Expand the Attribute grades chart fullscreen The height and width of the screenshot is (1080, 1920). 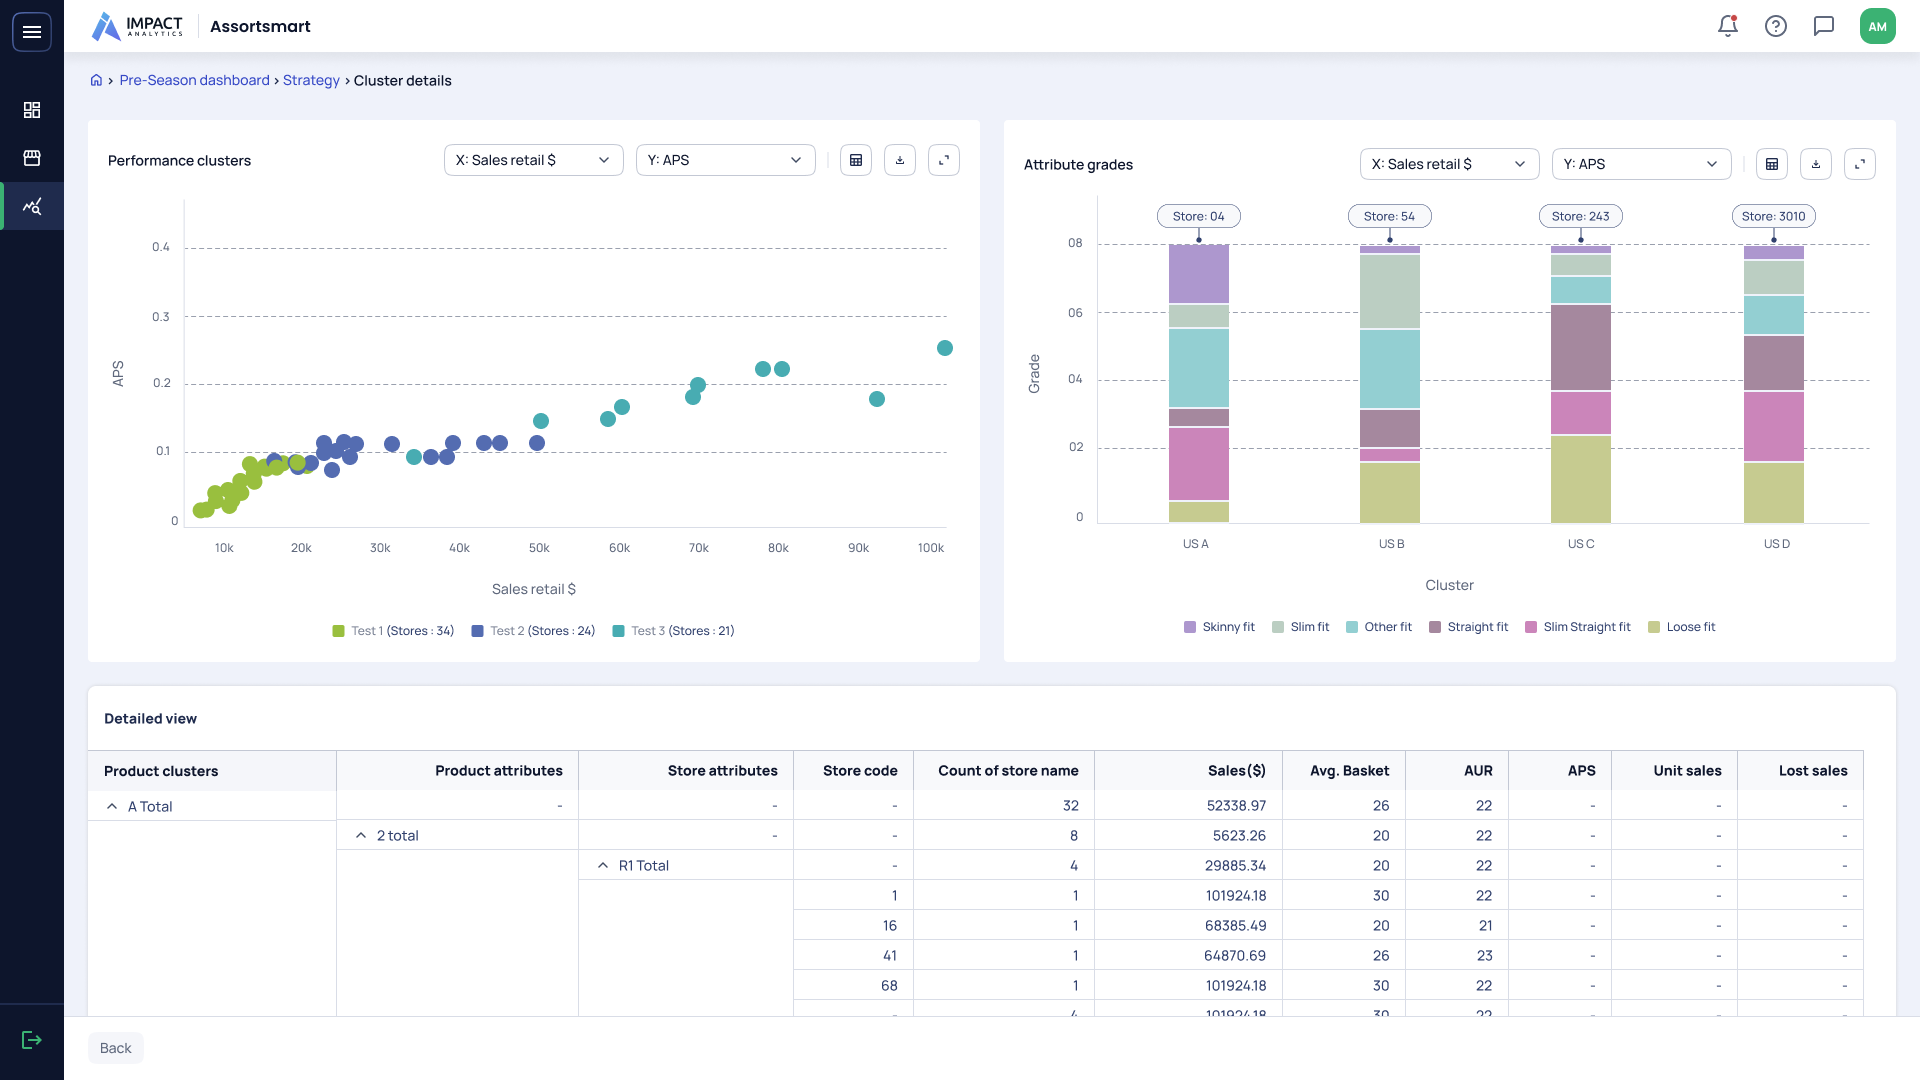click(x=1859, y=164)
